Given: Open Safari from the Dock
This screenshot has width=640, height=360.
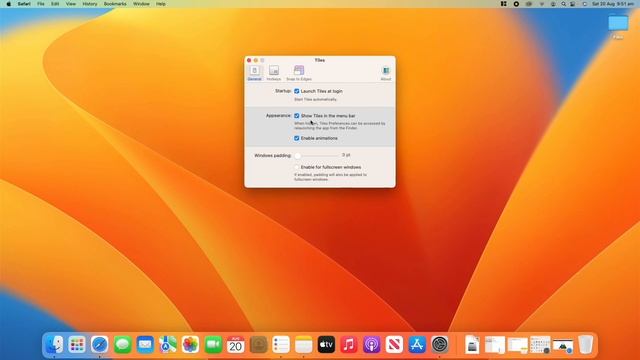Looking at the screenshot, I should (100, 345).
